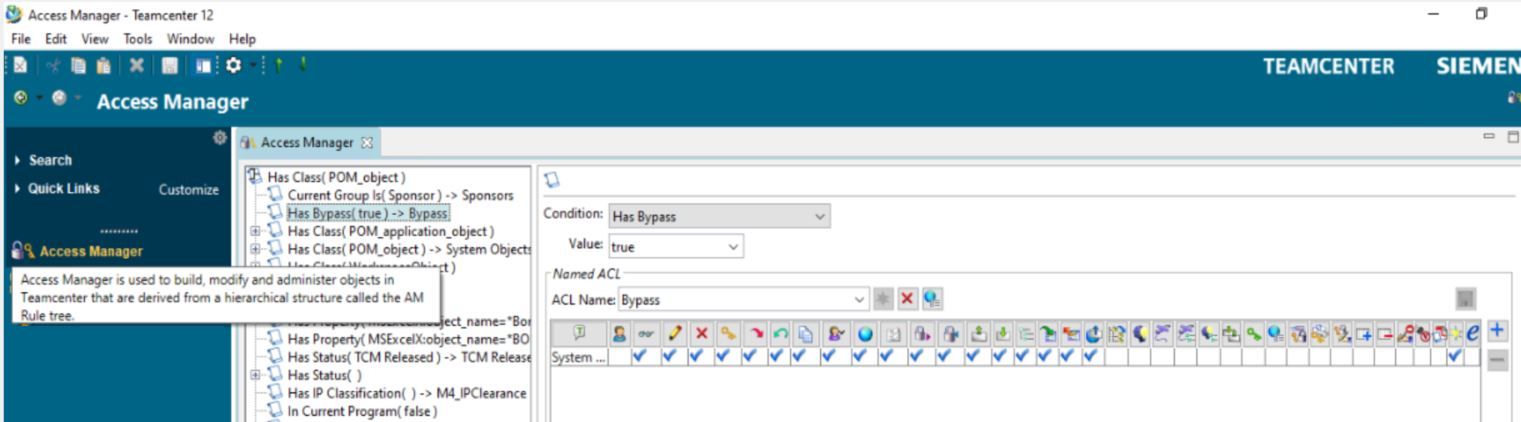1521x422 pixels.
Task: Open the ACL Name dropdown
Action: (743, 299)
